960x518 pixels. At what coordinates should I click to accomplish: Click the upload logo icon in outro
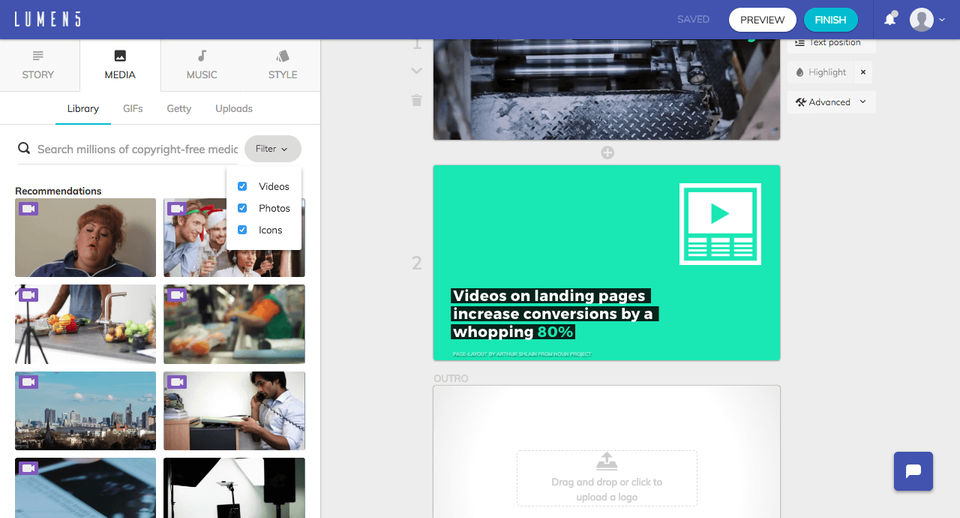[607, 460]
